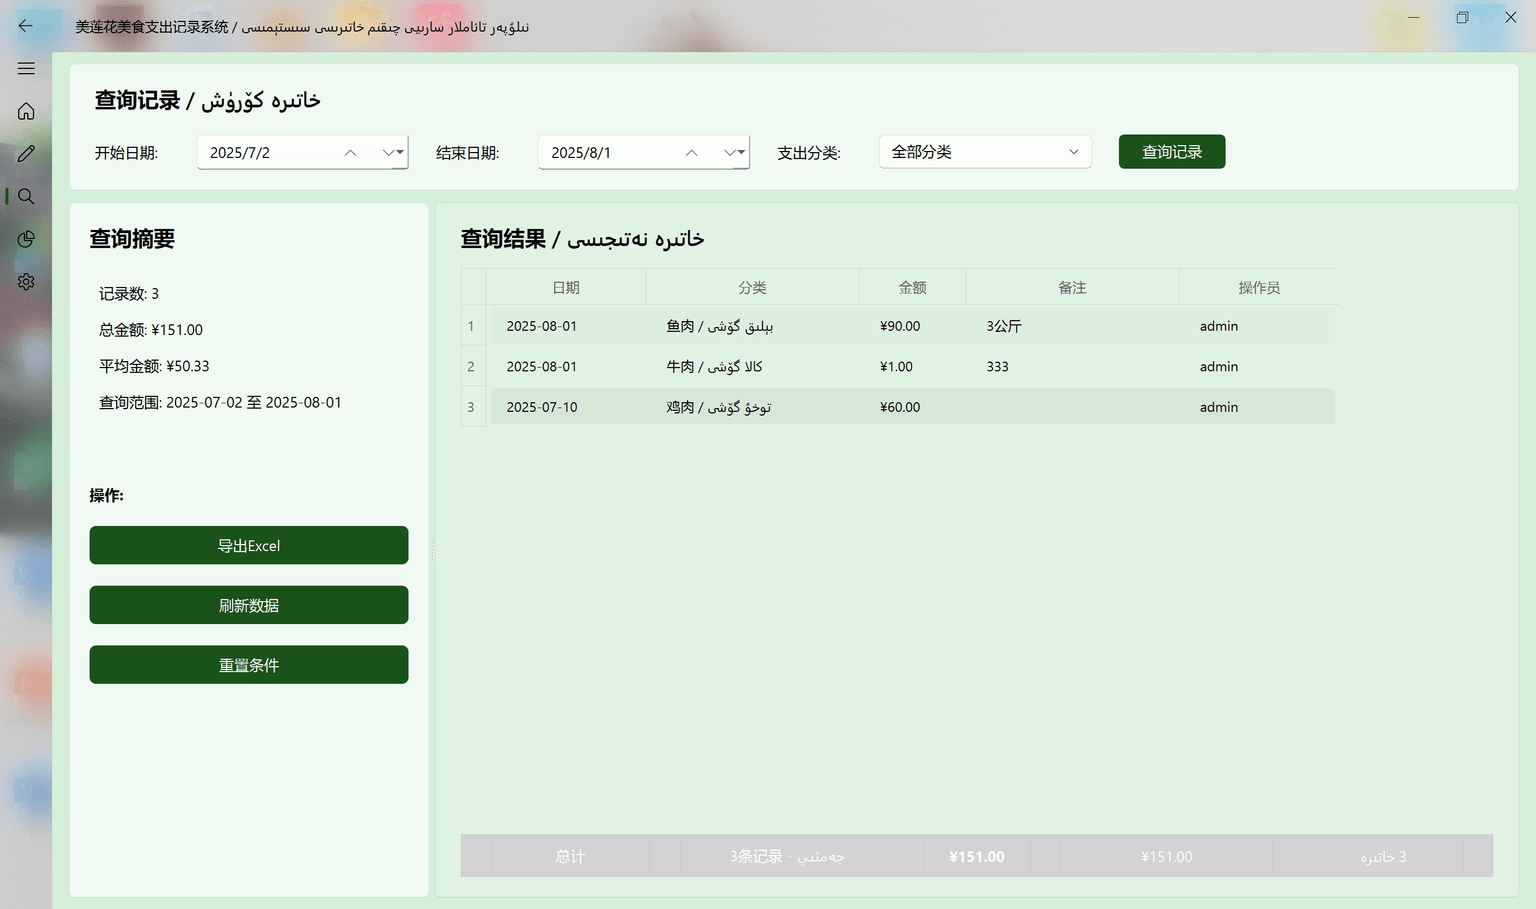Sort by the 日期 column header

(x=566, y=287)
